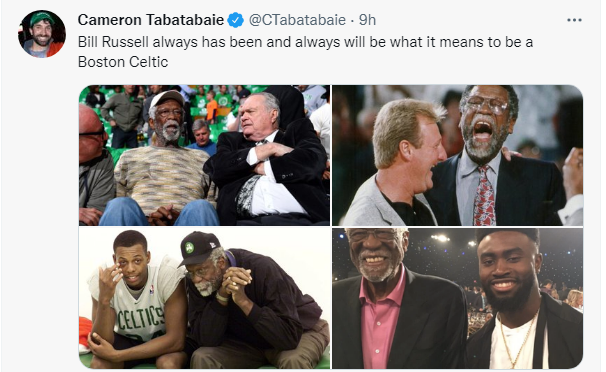Click the tweet text about Bill Russell
606x372 pixels.
pos(305,52)
